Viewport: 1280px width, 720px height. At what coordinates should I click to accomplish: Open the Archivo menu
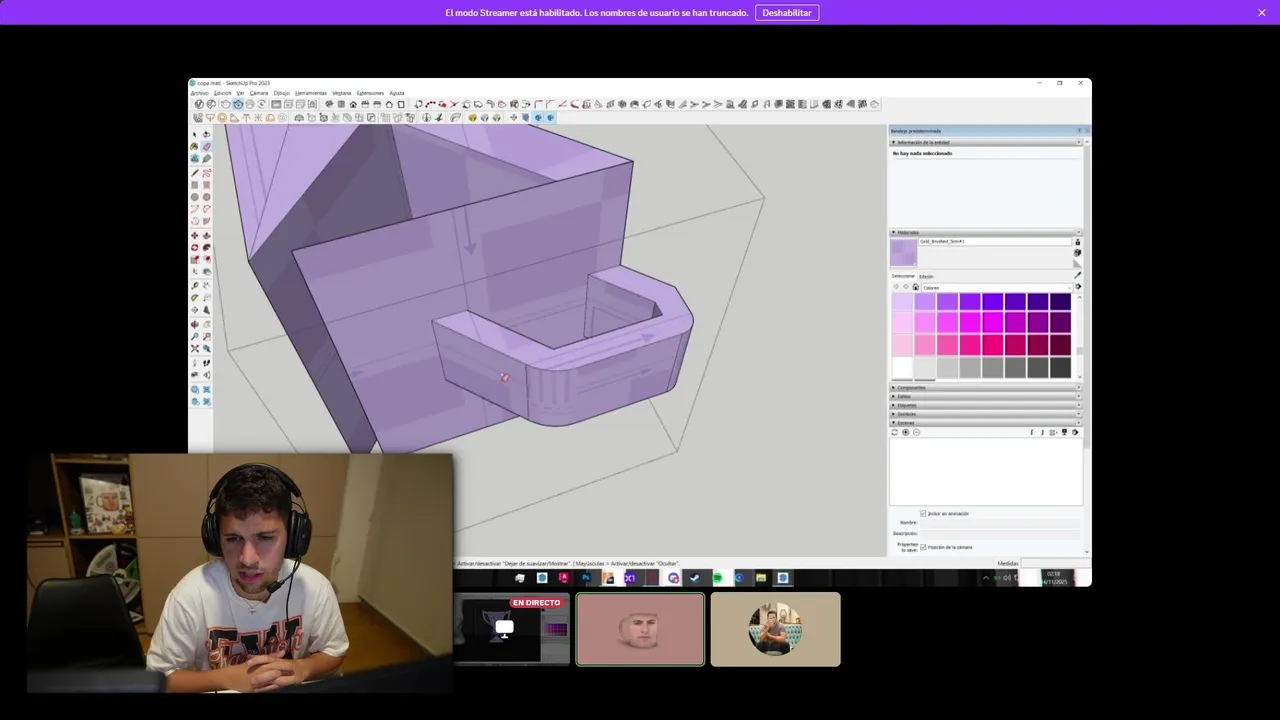(199, 93)
